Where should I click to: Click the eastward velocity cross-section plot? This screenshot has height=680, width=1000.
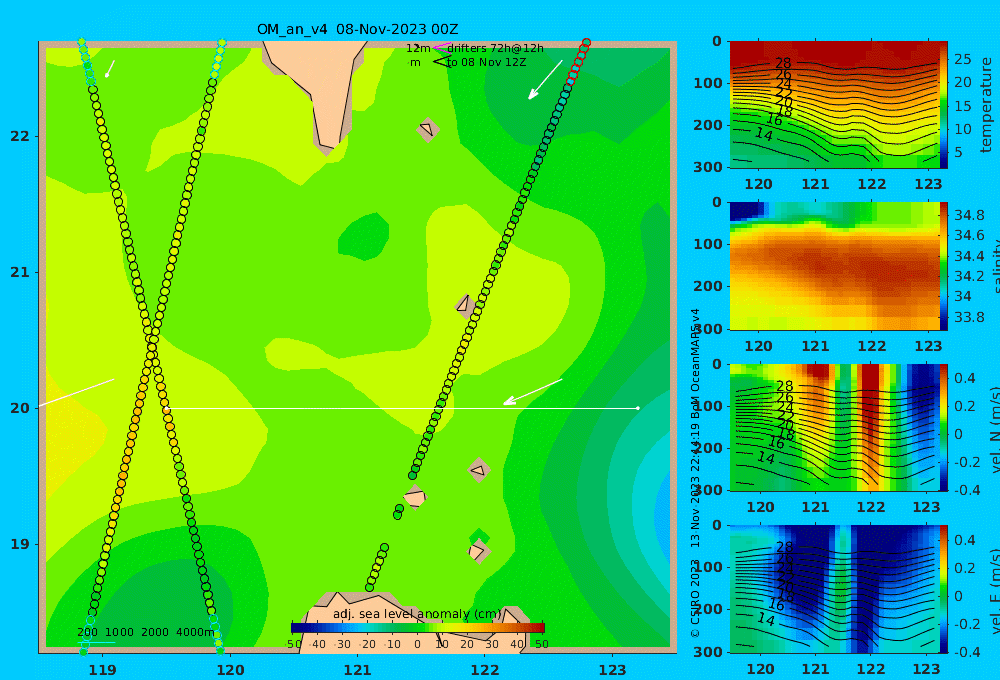pyautogui.click(x=835, y=589)
